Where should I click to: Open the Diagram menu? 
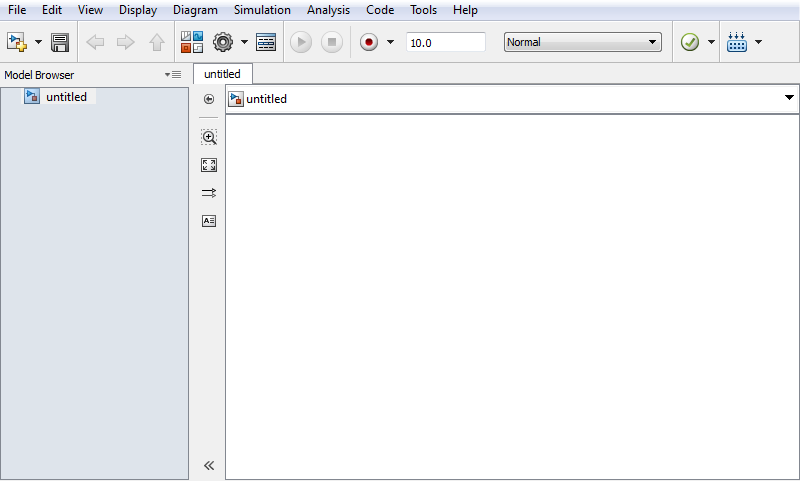tap(195, 10)
